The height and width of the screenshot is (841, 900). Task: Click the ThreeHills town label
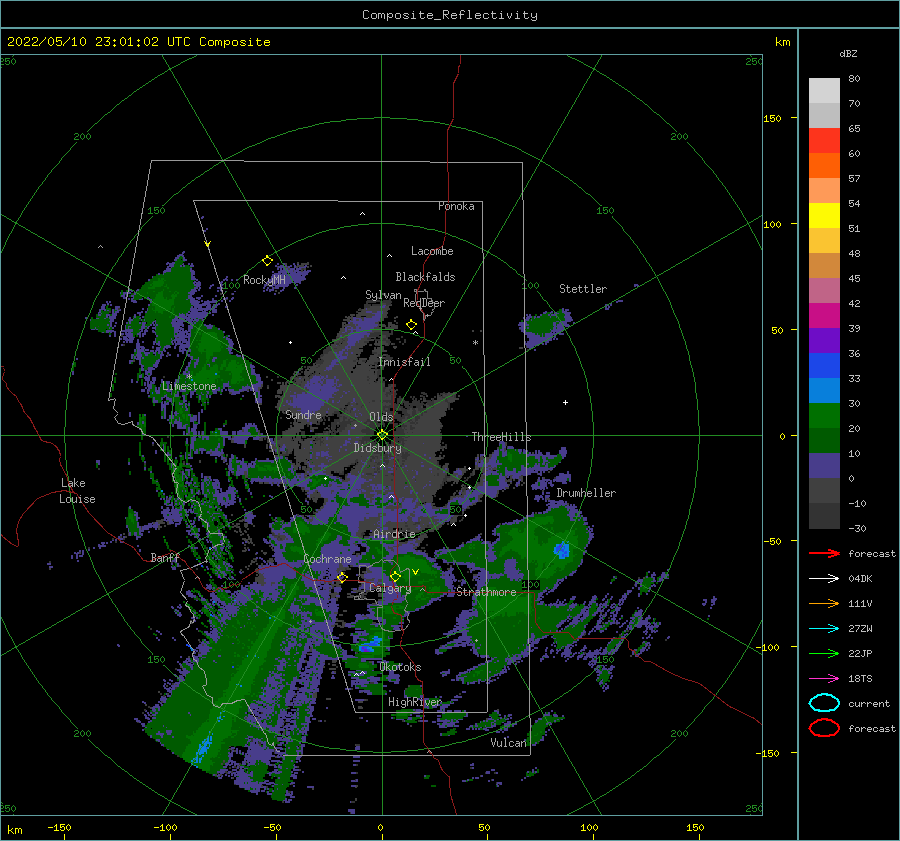coord(501,437)
